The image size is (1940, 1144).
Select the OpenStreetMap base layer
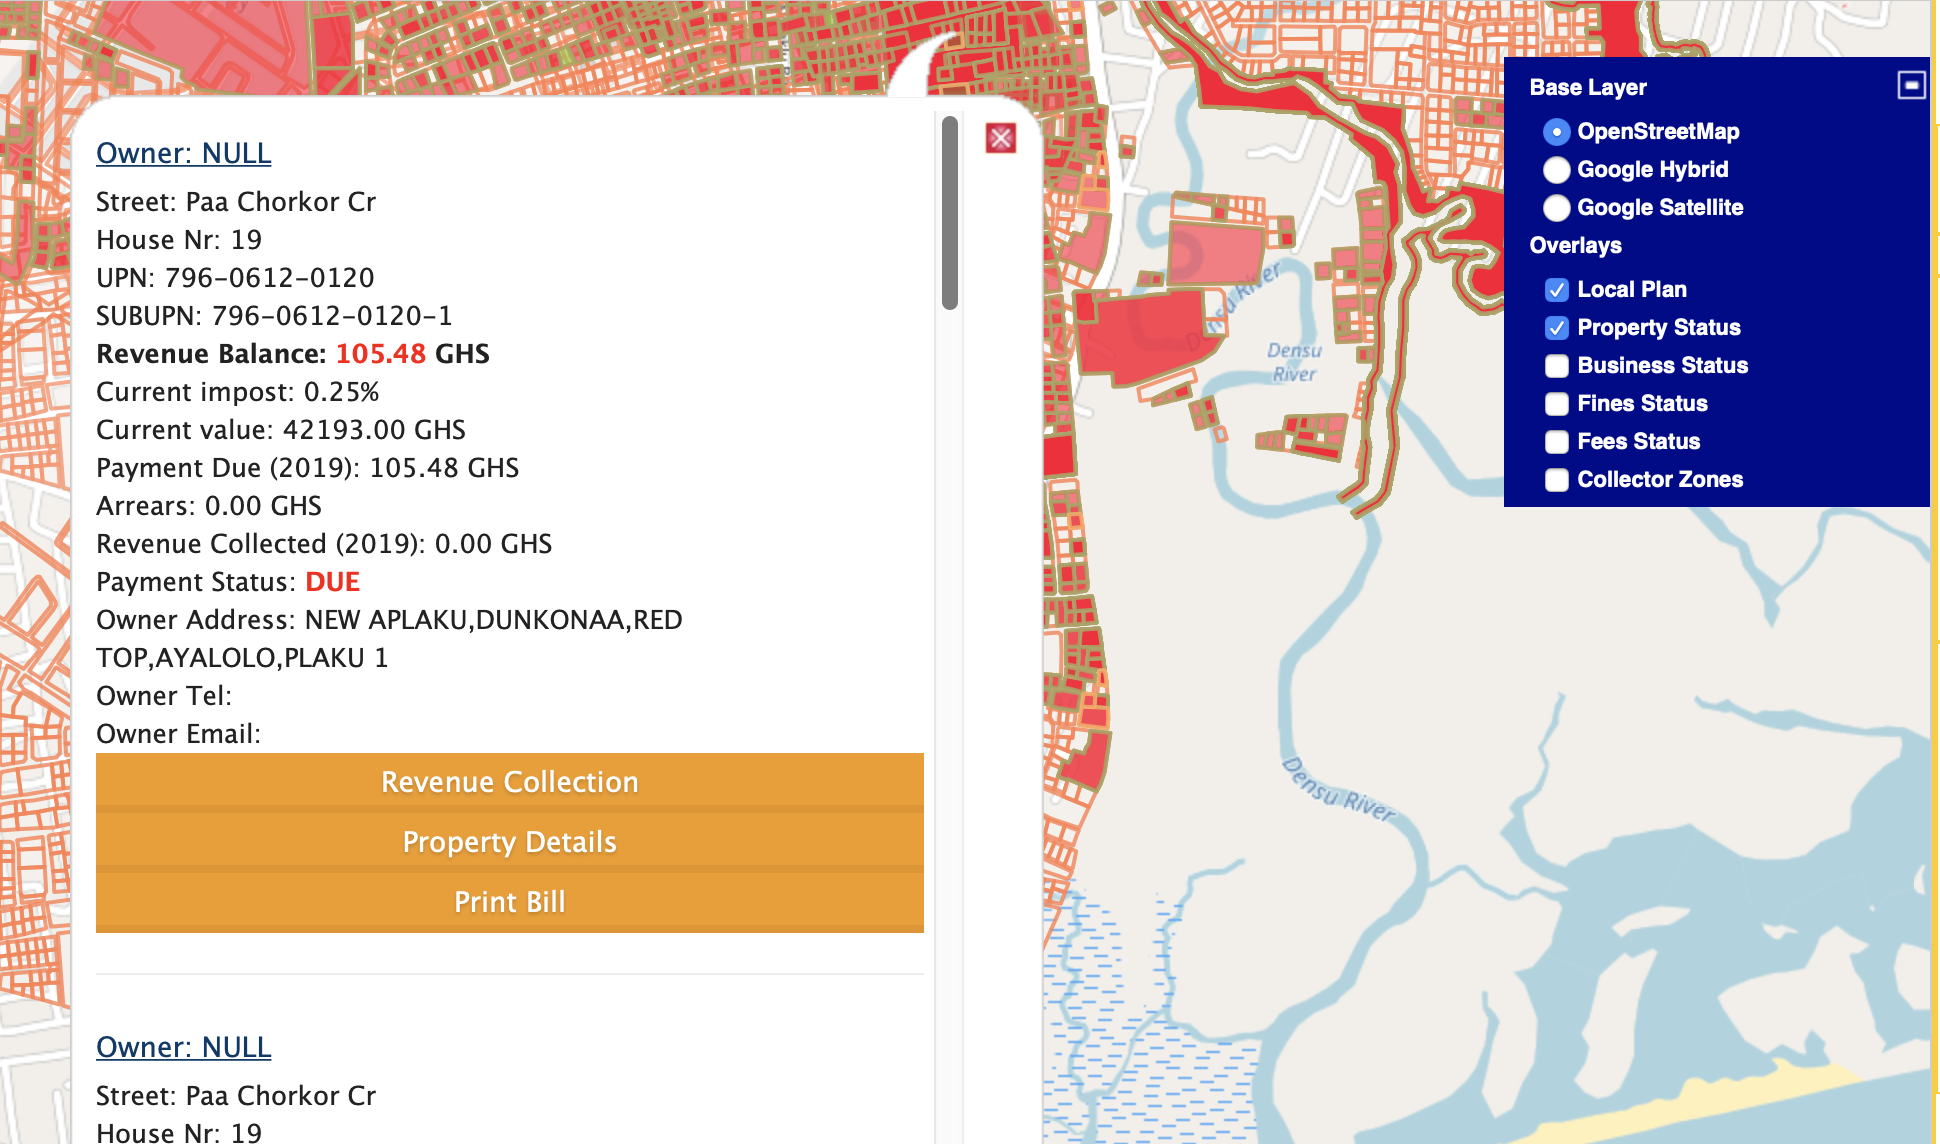click(1556, 132)
